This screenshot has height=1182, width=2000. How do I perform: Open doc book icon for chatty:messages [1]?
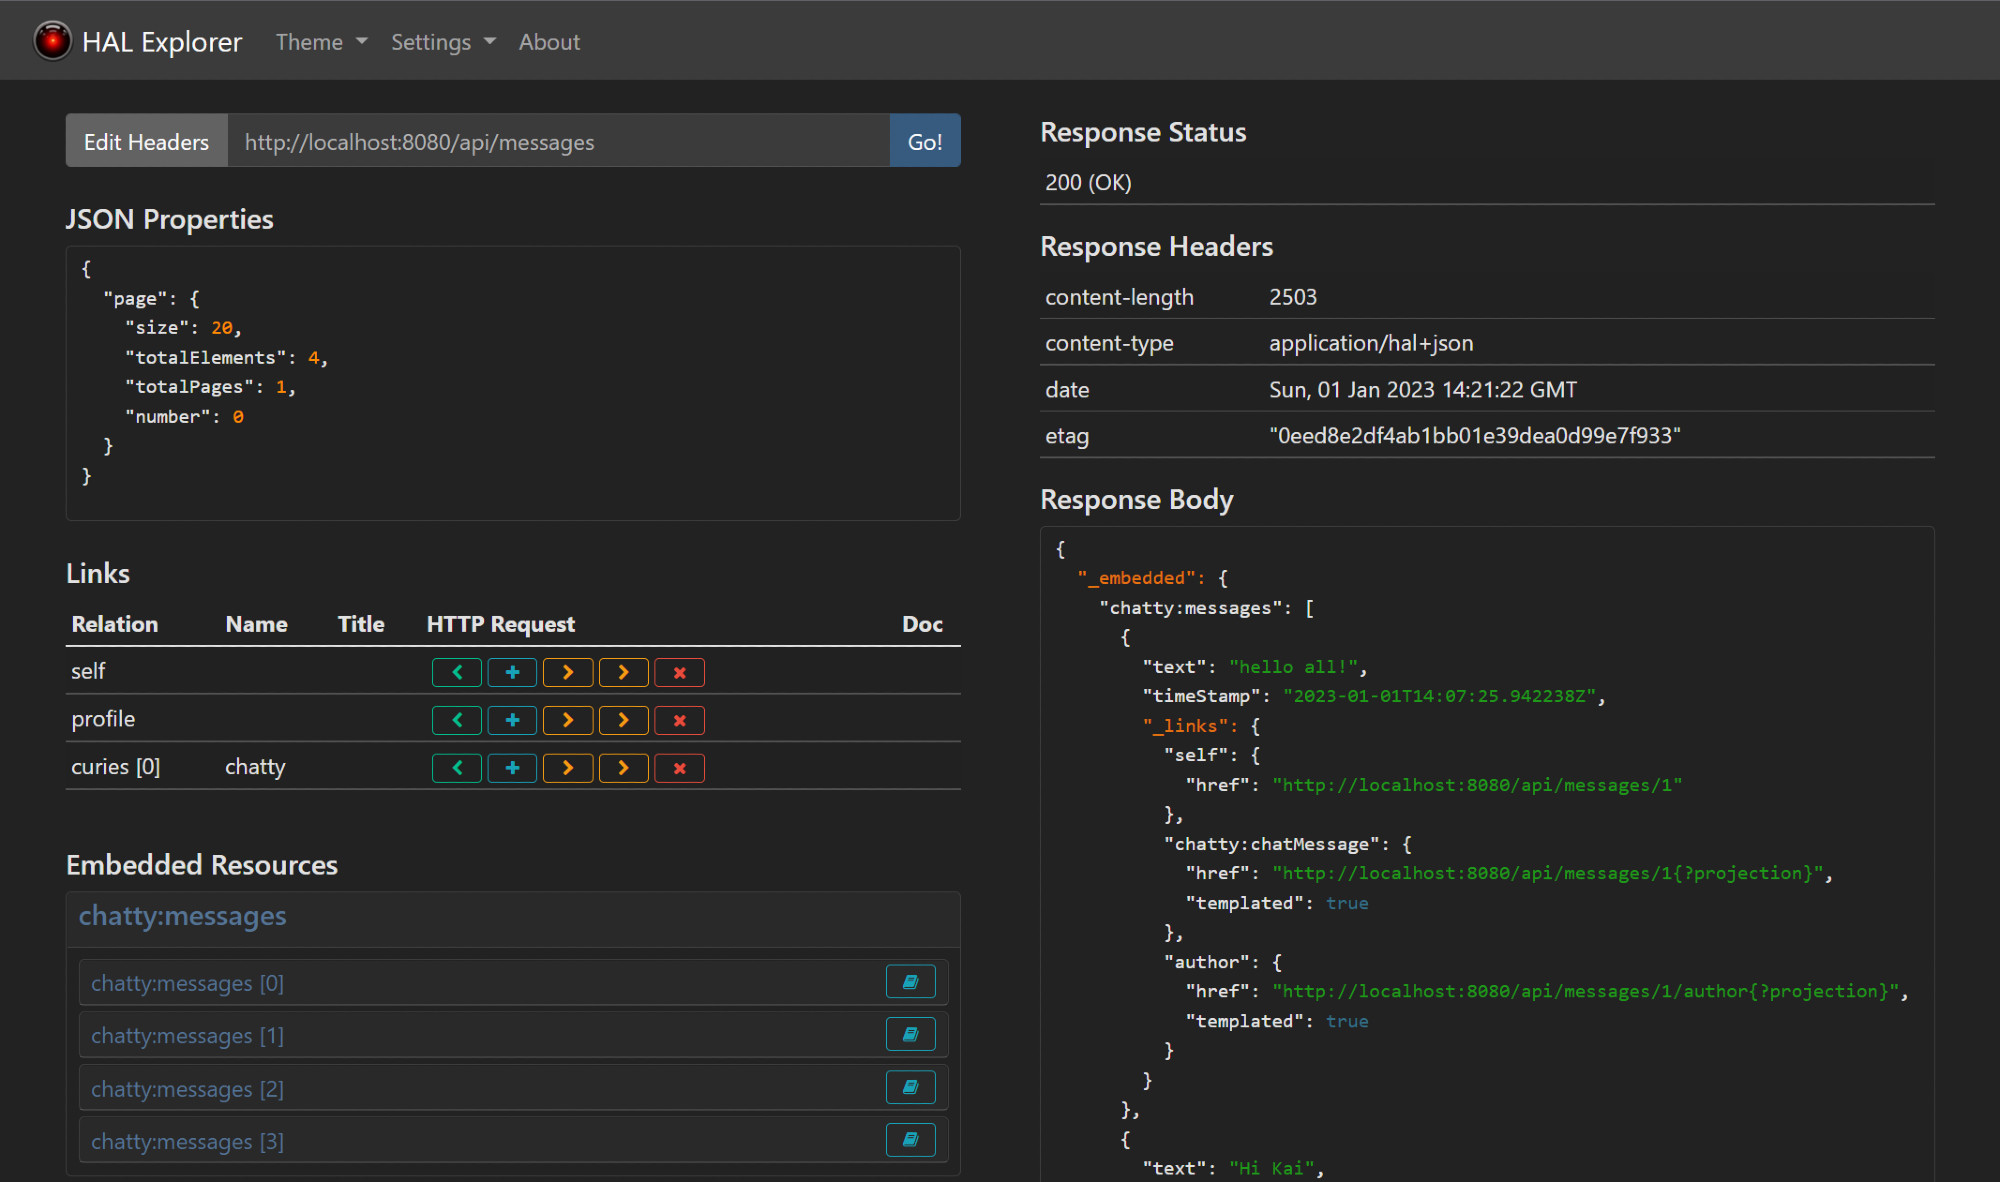pyautogui.click(x=910, y=1034)
